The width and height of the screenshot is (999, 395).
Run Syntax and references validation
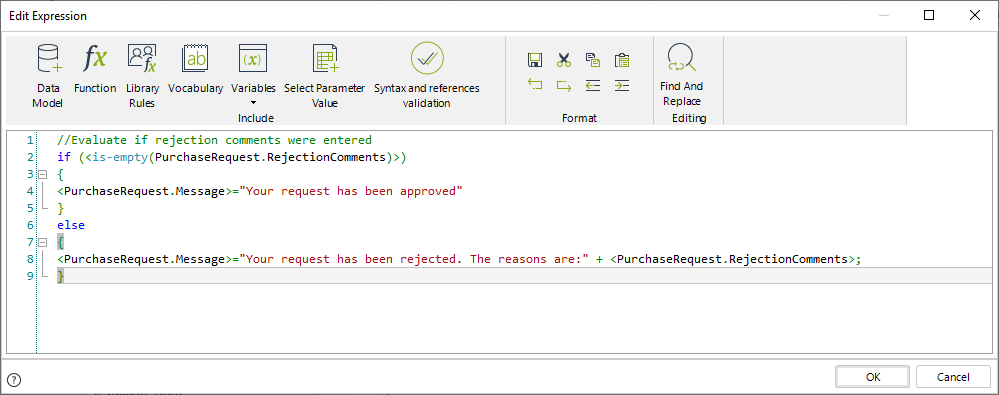[x=427, y=75]
